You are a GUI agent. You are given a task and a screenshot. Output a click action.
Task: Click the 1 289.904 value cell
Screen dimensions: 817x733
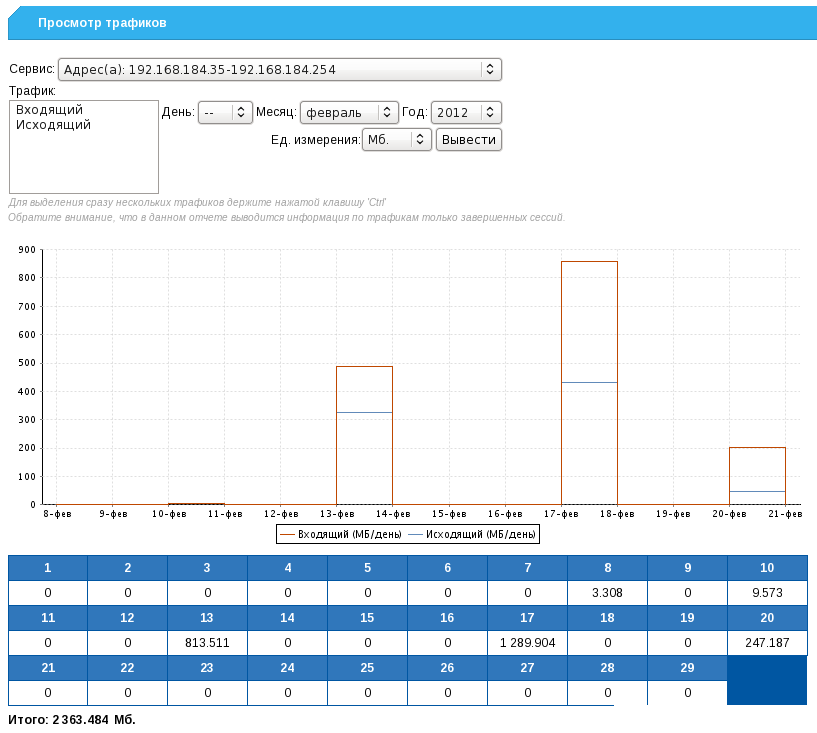tap(527, 643)
